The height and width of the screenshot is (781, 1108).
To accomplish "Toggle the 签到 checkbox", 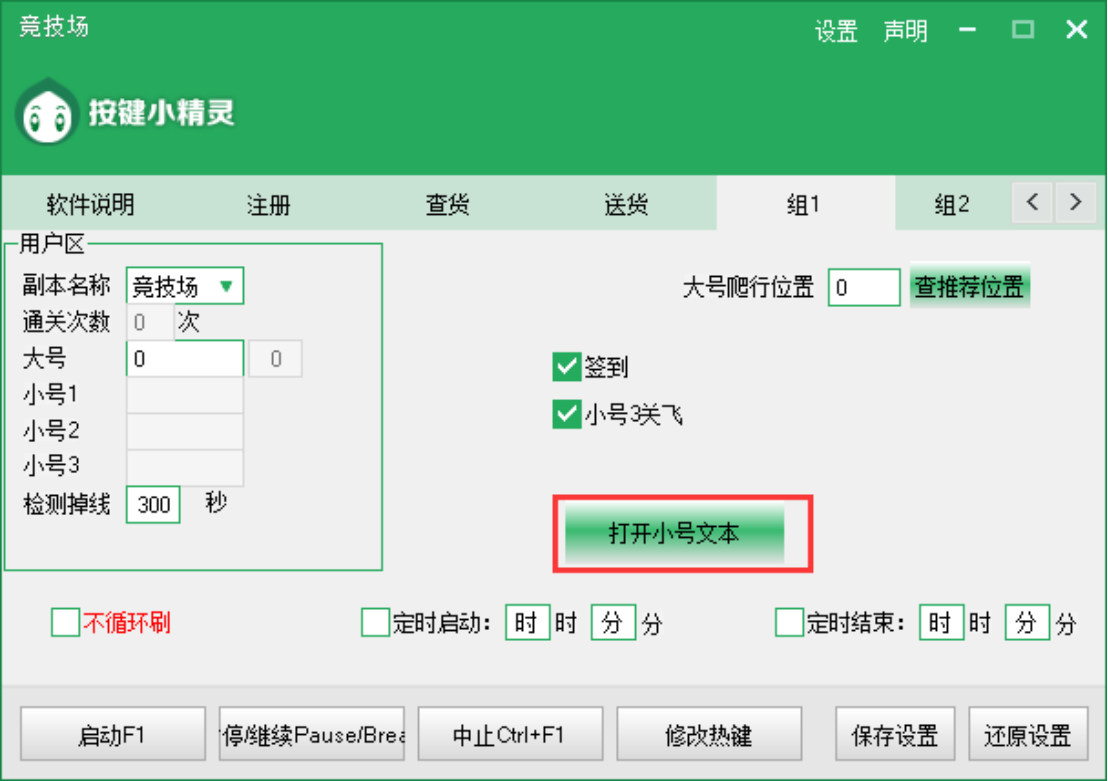I will [566, 367].
